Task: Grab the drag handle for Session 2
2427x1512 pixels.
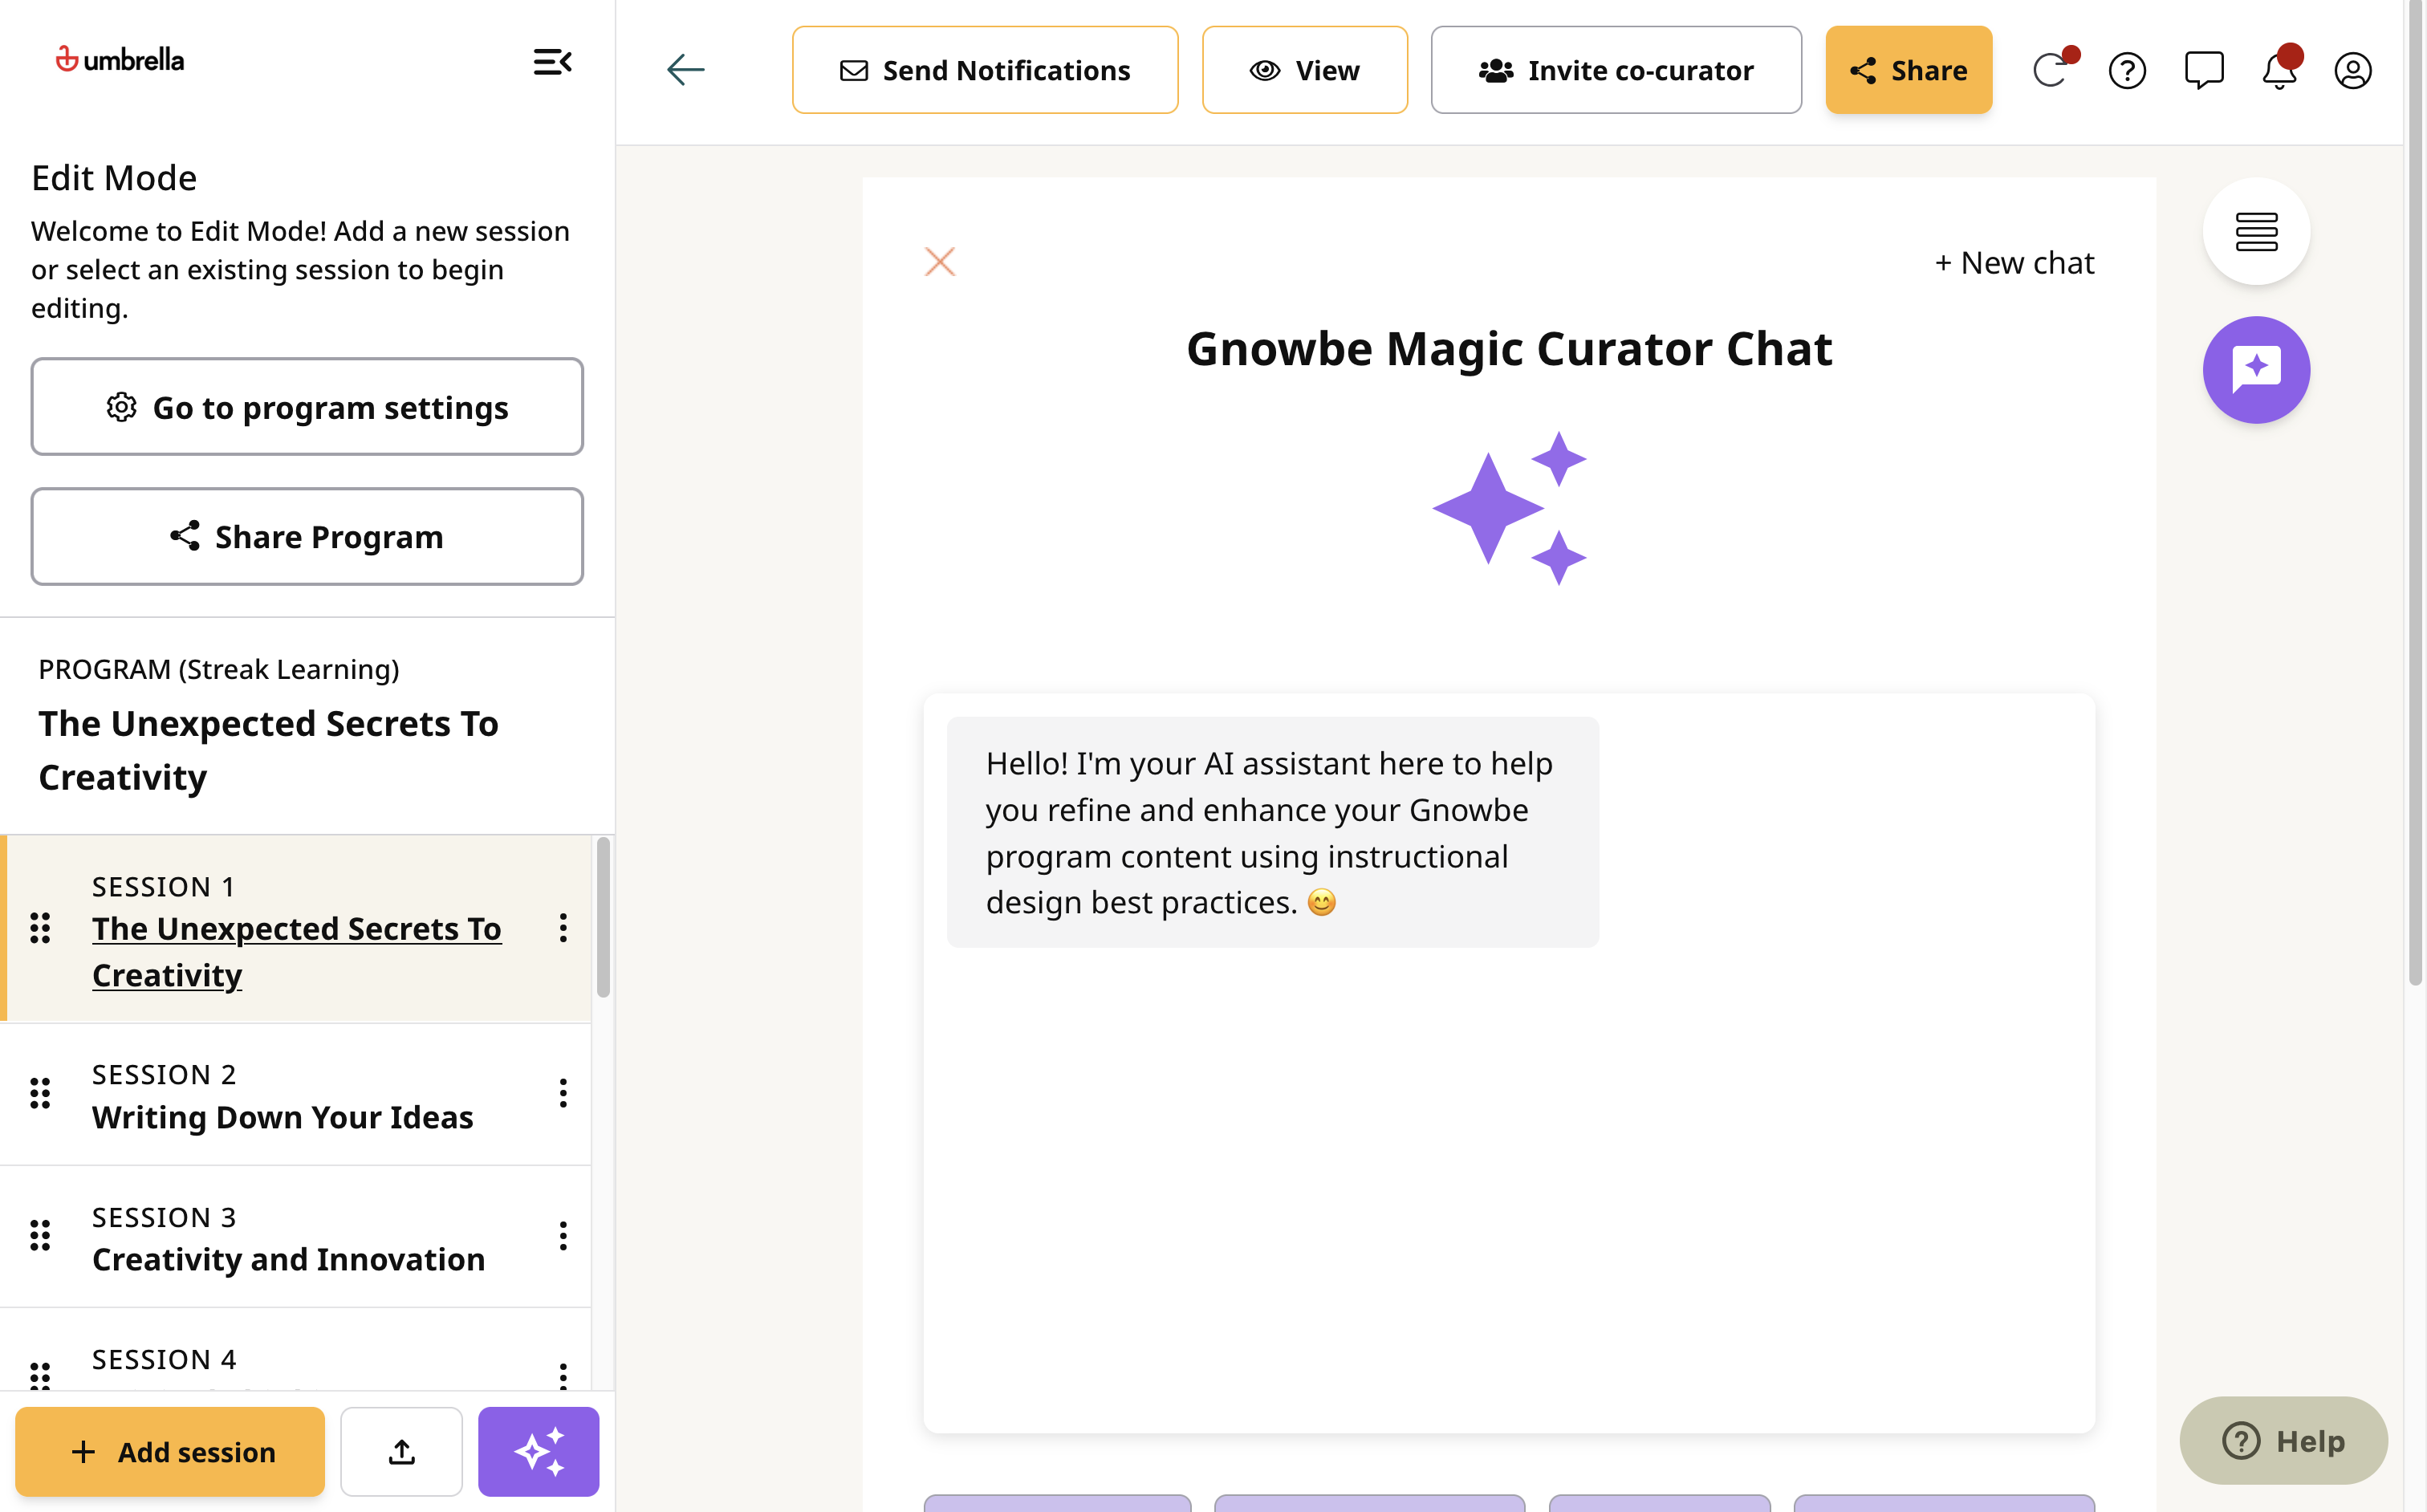Action: pos(40,1093)
